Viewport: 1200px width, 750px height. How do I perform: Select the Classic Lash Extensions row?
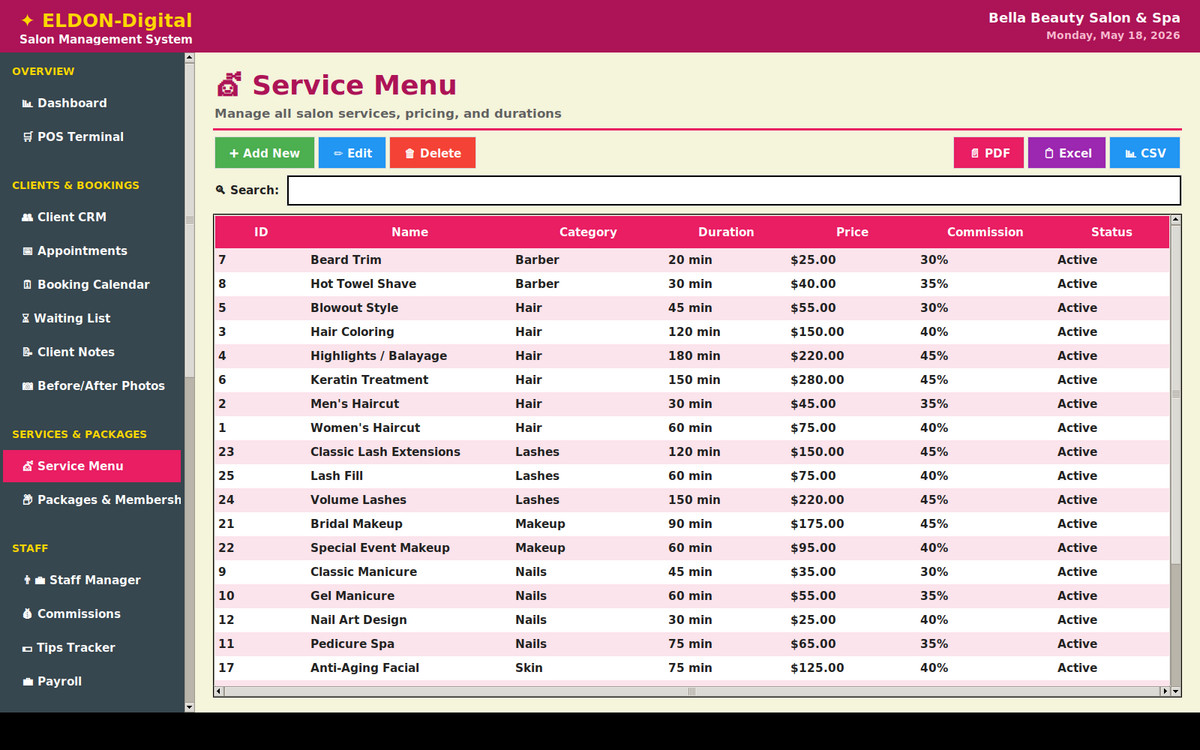coord(692,452)
